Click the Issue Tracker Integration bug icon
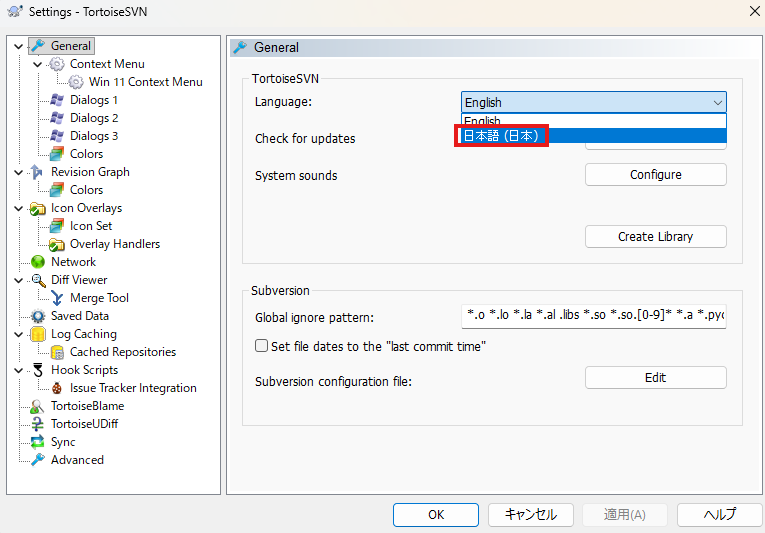This screenshot has height=533, width=765. point(57,388)
